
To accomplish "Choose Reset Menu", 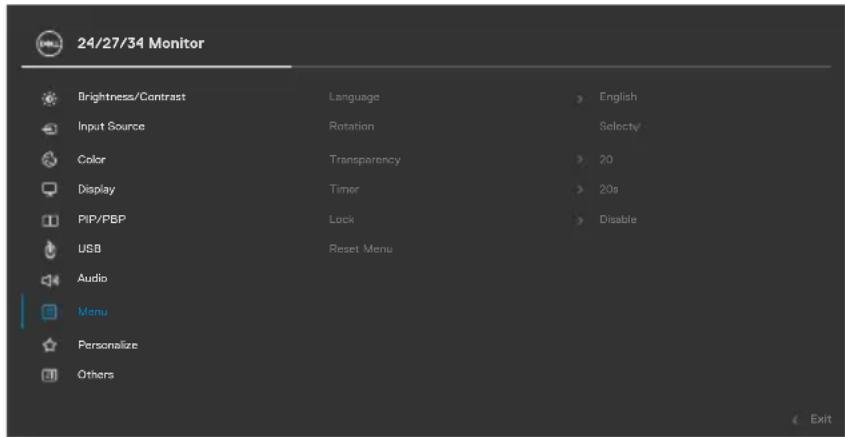I will click(361, 249).
